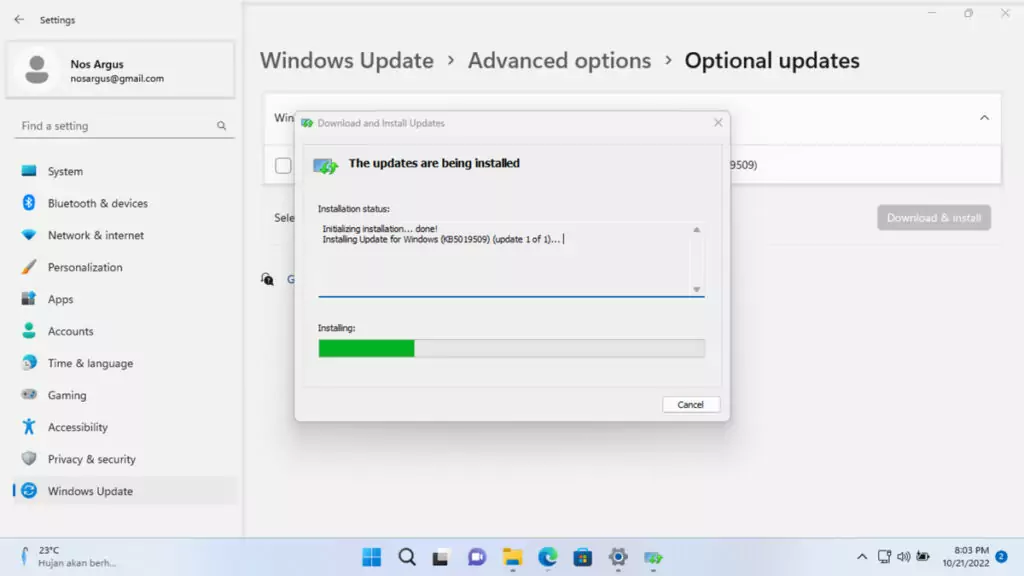
Task: Open File Explorer from taskbar
Action: click(512, 557)
